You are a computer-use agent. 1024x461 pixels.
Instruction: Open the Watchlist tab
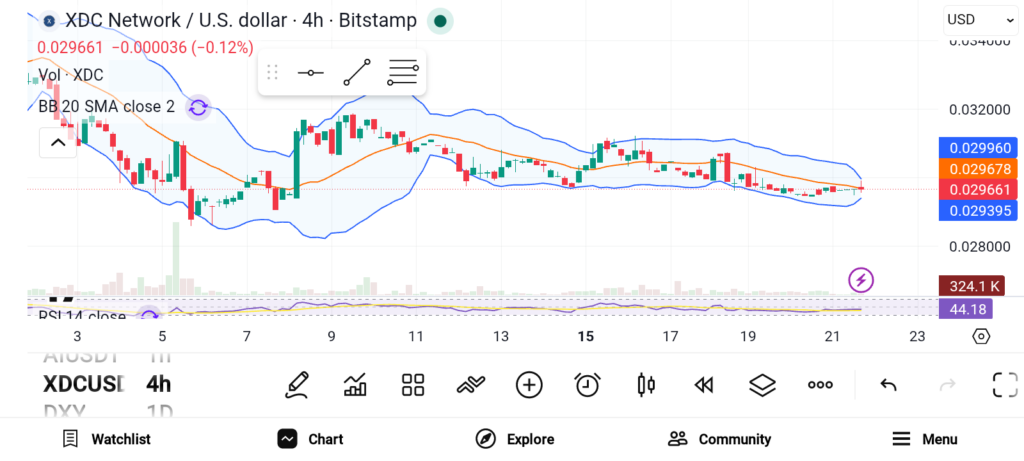pos(106,439)
